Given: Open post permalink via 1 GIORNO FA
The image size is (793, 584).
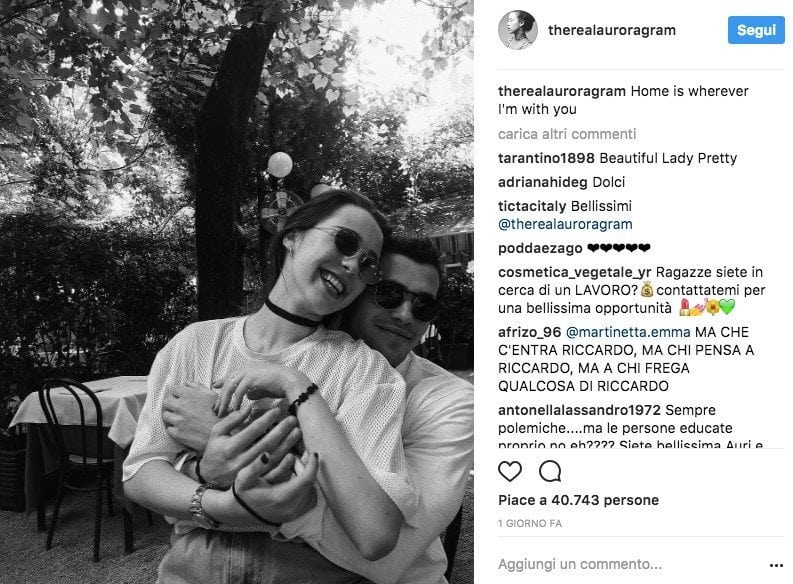Looking at the screenshot, I should point(530,523).
